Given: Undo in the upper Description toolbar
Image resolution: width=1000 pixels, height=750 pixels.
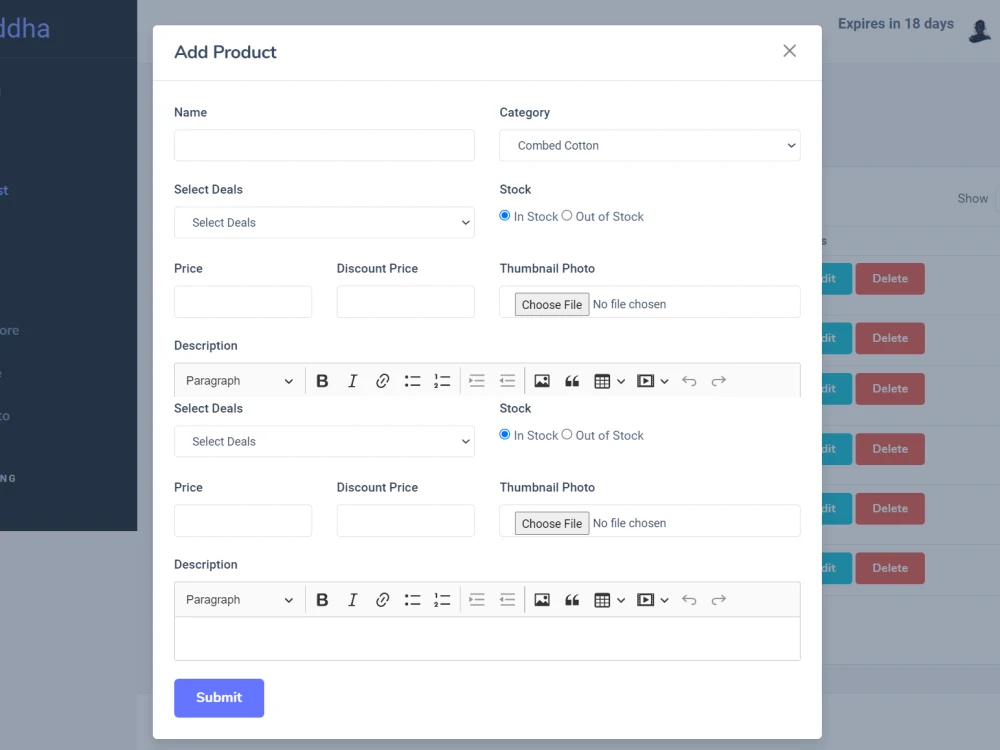Looking at the screenshot, I should [x=689, y=381].
